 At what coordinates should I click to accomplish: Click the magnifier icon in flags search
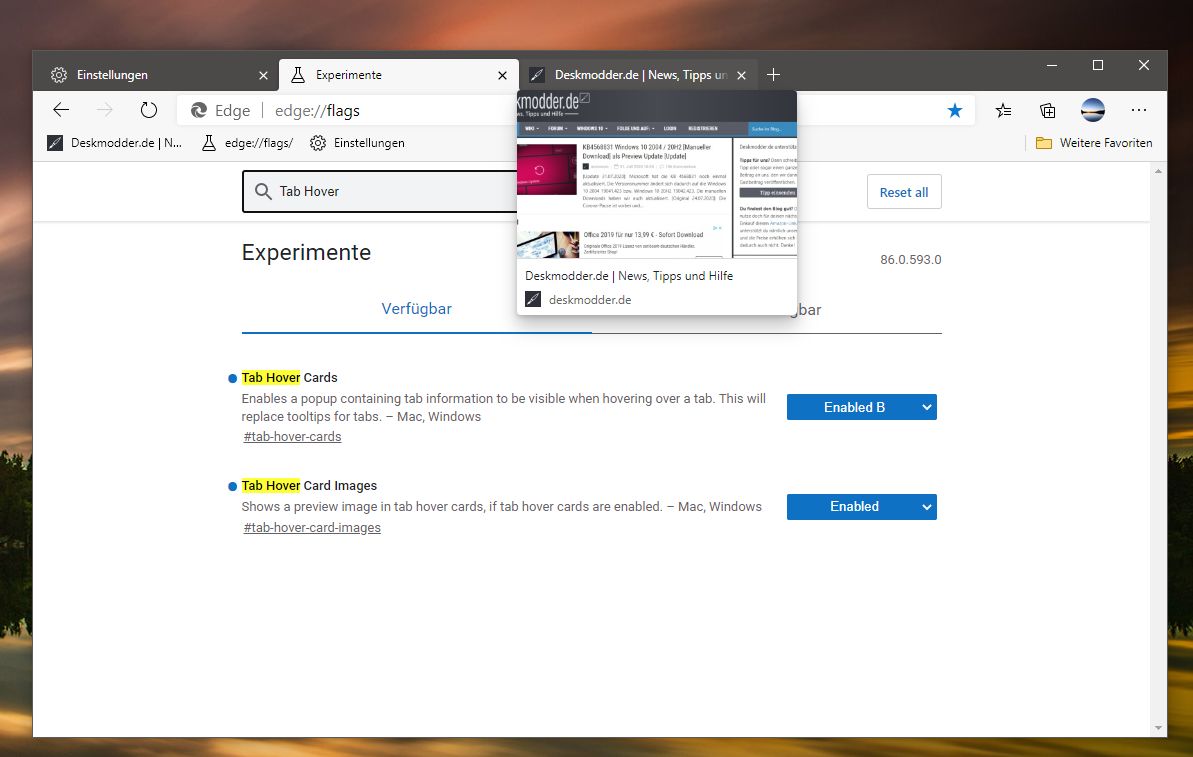(263, 191)
